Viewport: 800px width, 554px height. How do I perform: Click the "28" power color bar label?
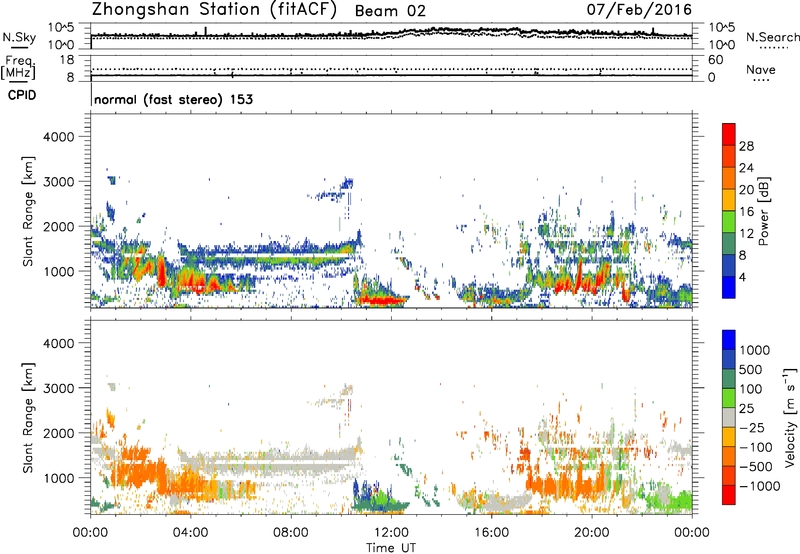coord(746,146)
